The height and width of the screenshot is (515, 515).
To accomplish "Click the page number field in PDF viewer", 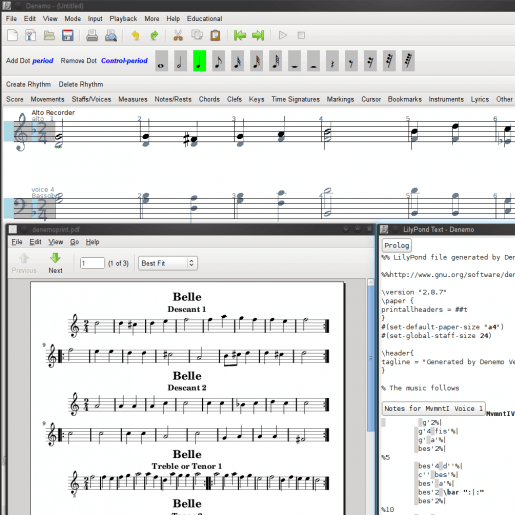I will [92, 263].
